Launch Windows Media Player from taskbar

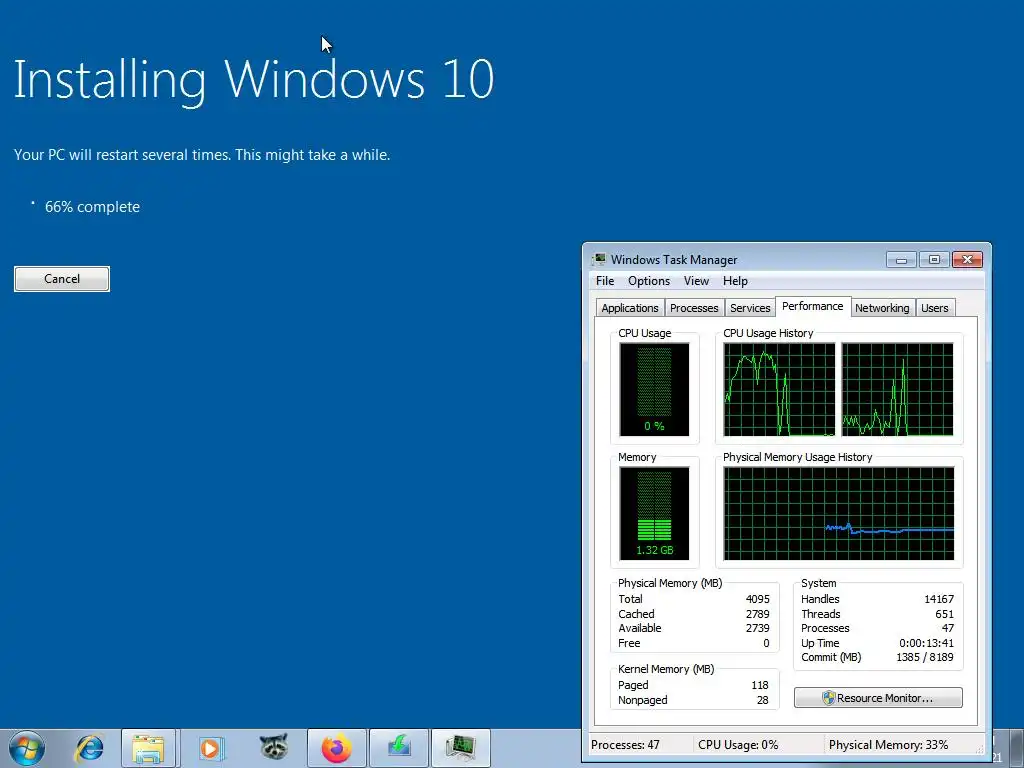pyautogui.click(x=211, y=748)
